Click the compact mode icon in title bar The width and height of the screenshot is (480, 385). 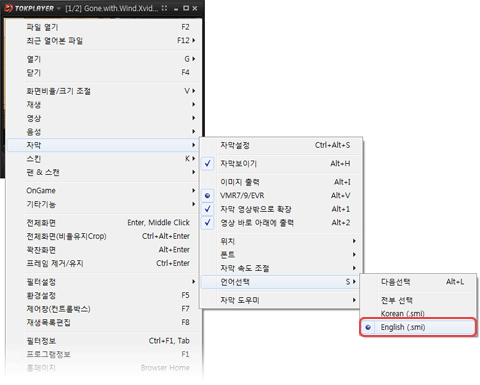coord(164,8)
